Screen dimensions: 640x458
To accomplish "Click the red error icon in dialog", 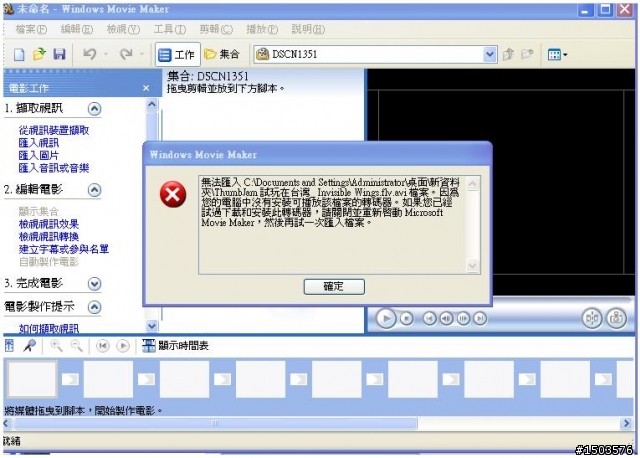I will click(173, 194).
